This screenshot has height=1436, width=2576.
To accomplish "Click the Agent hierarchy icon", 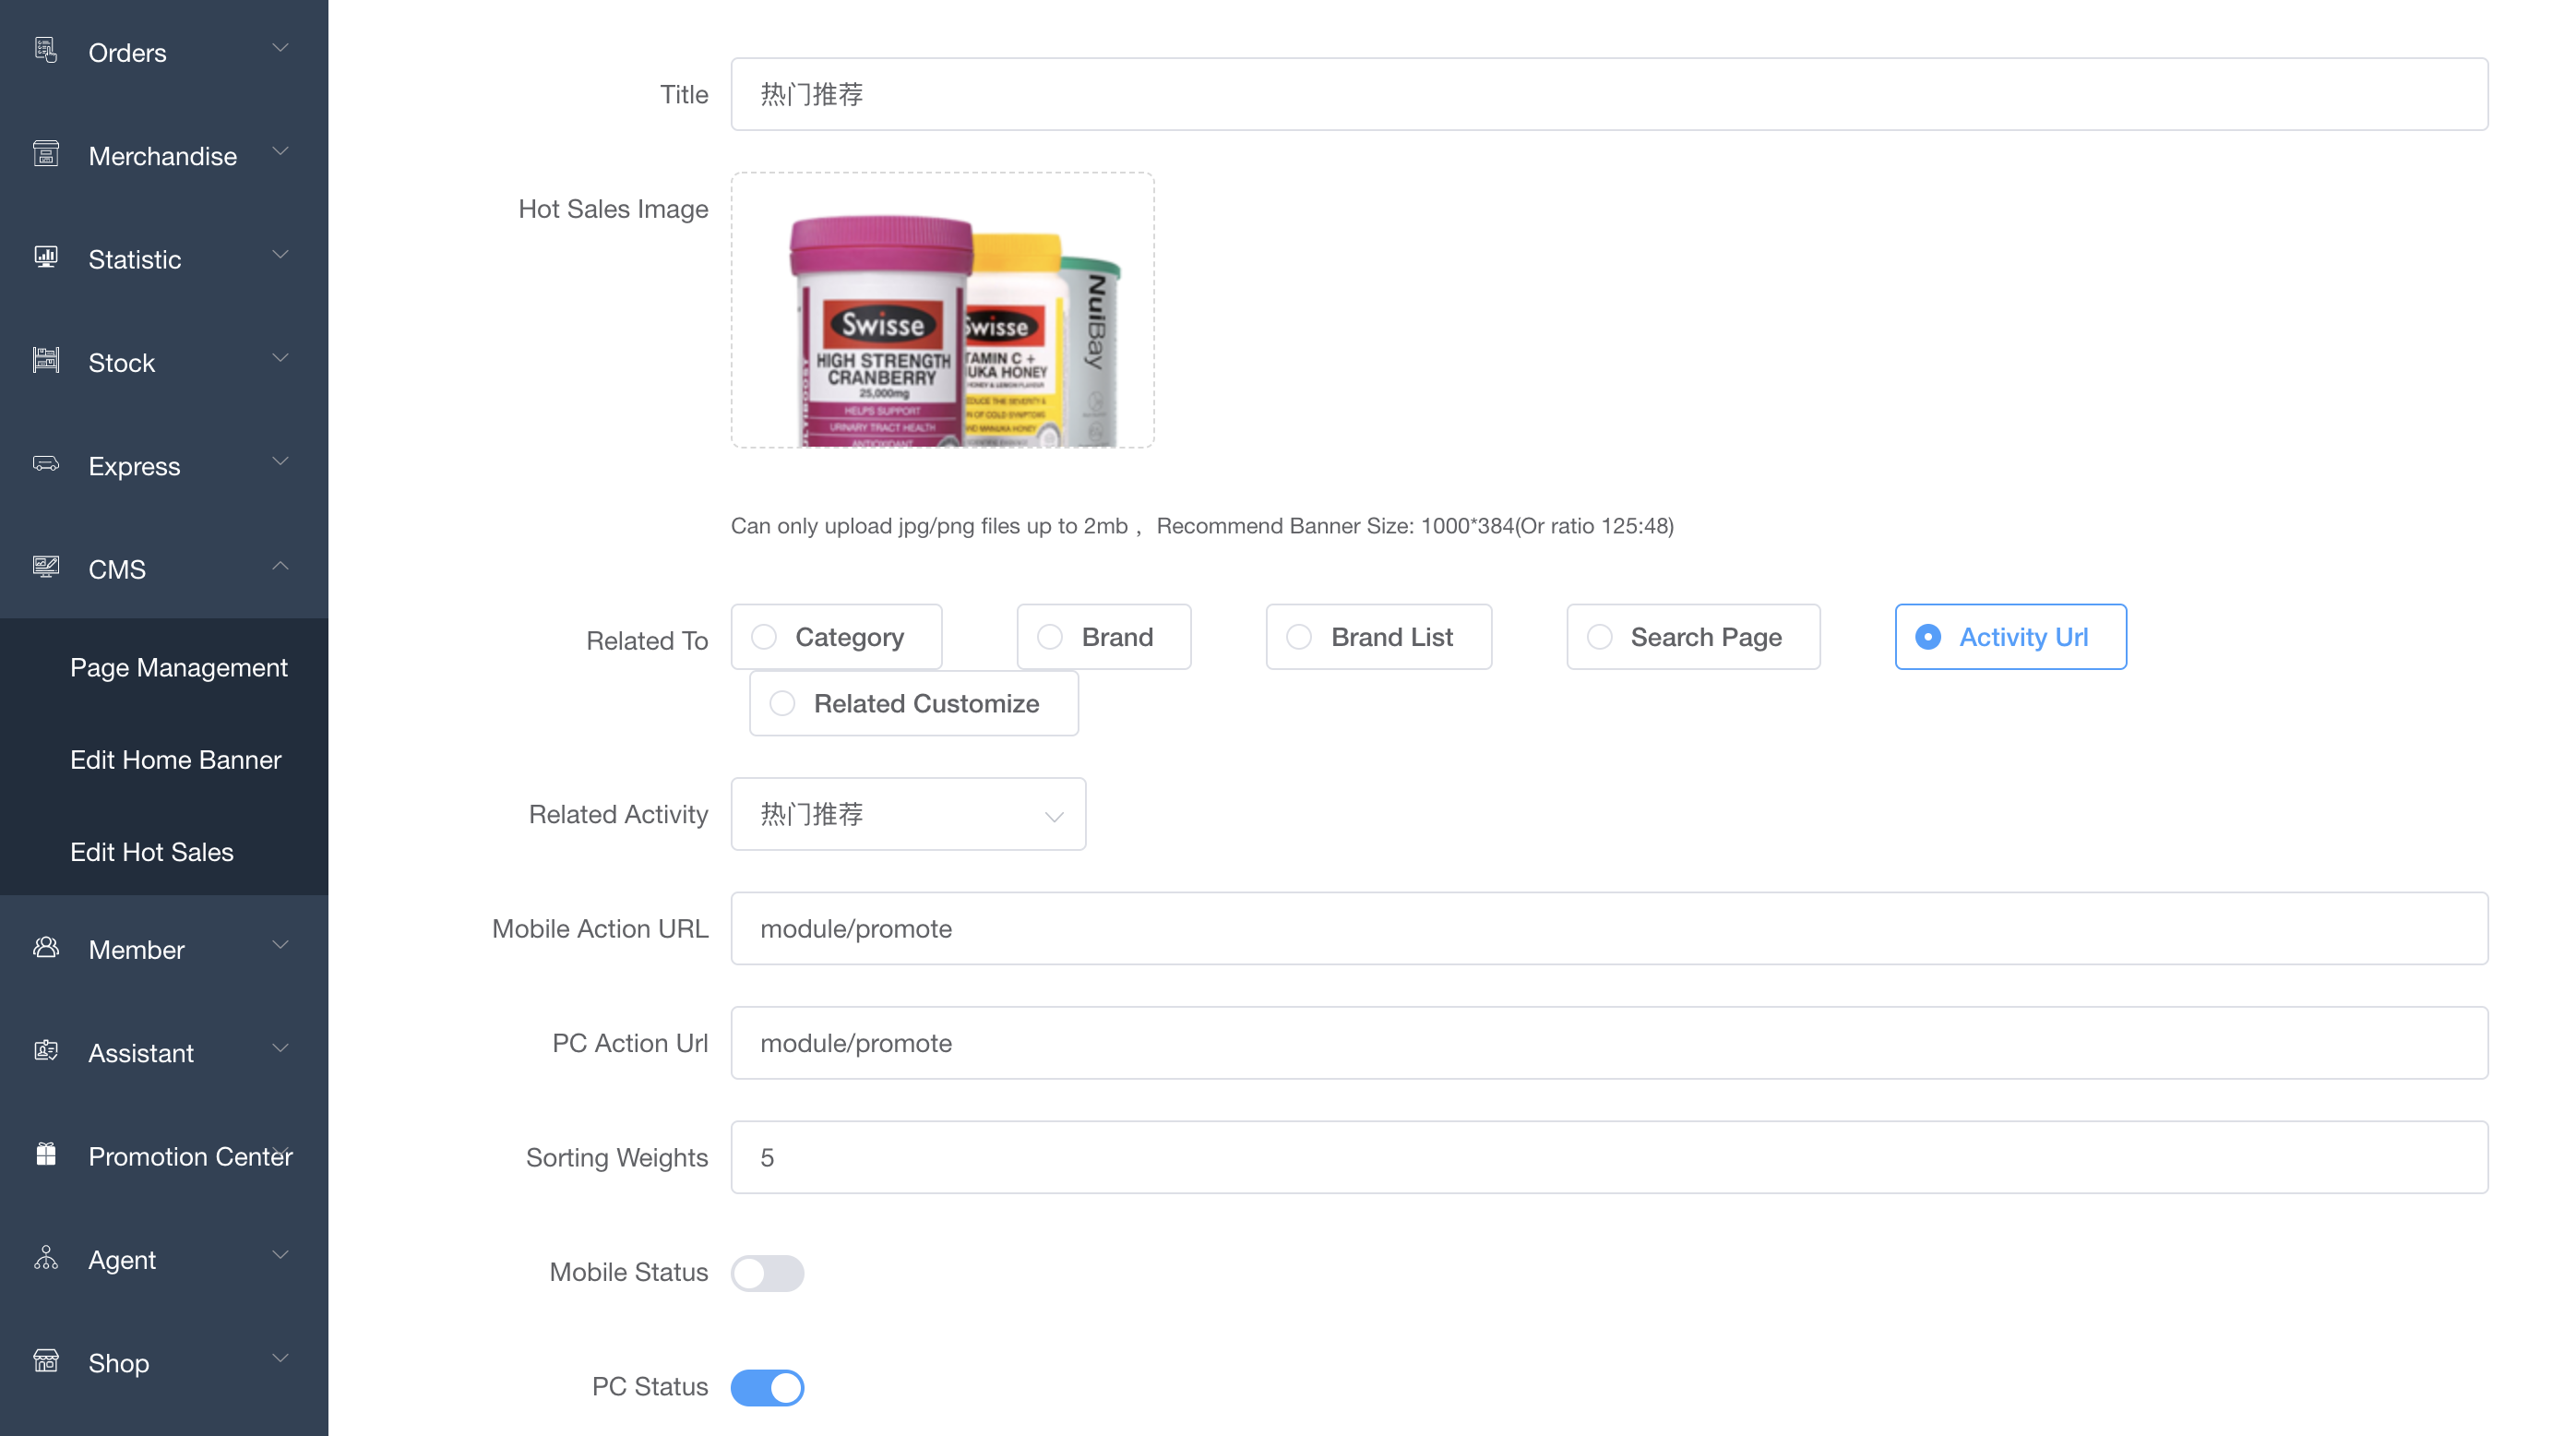I will pyautogui.click(x=46, y=1258).
